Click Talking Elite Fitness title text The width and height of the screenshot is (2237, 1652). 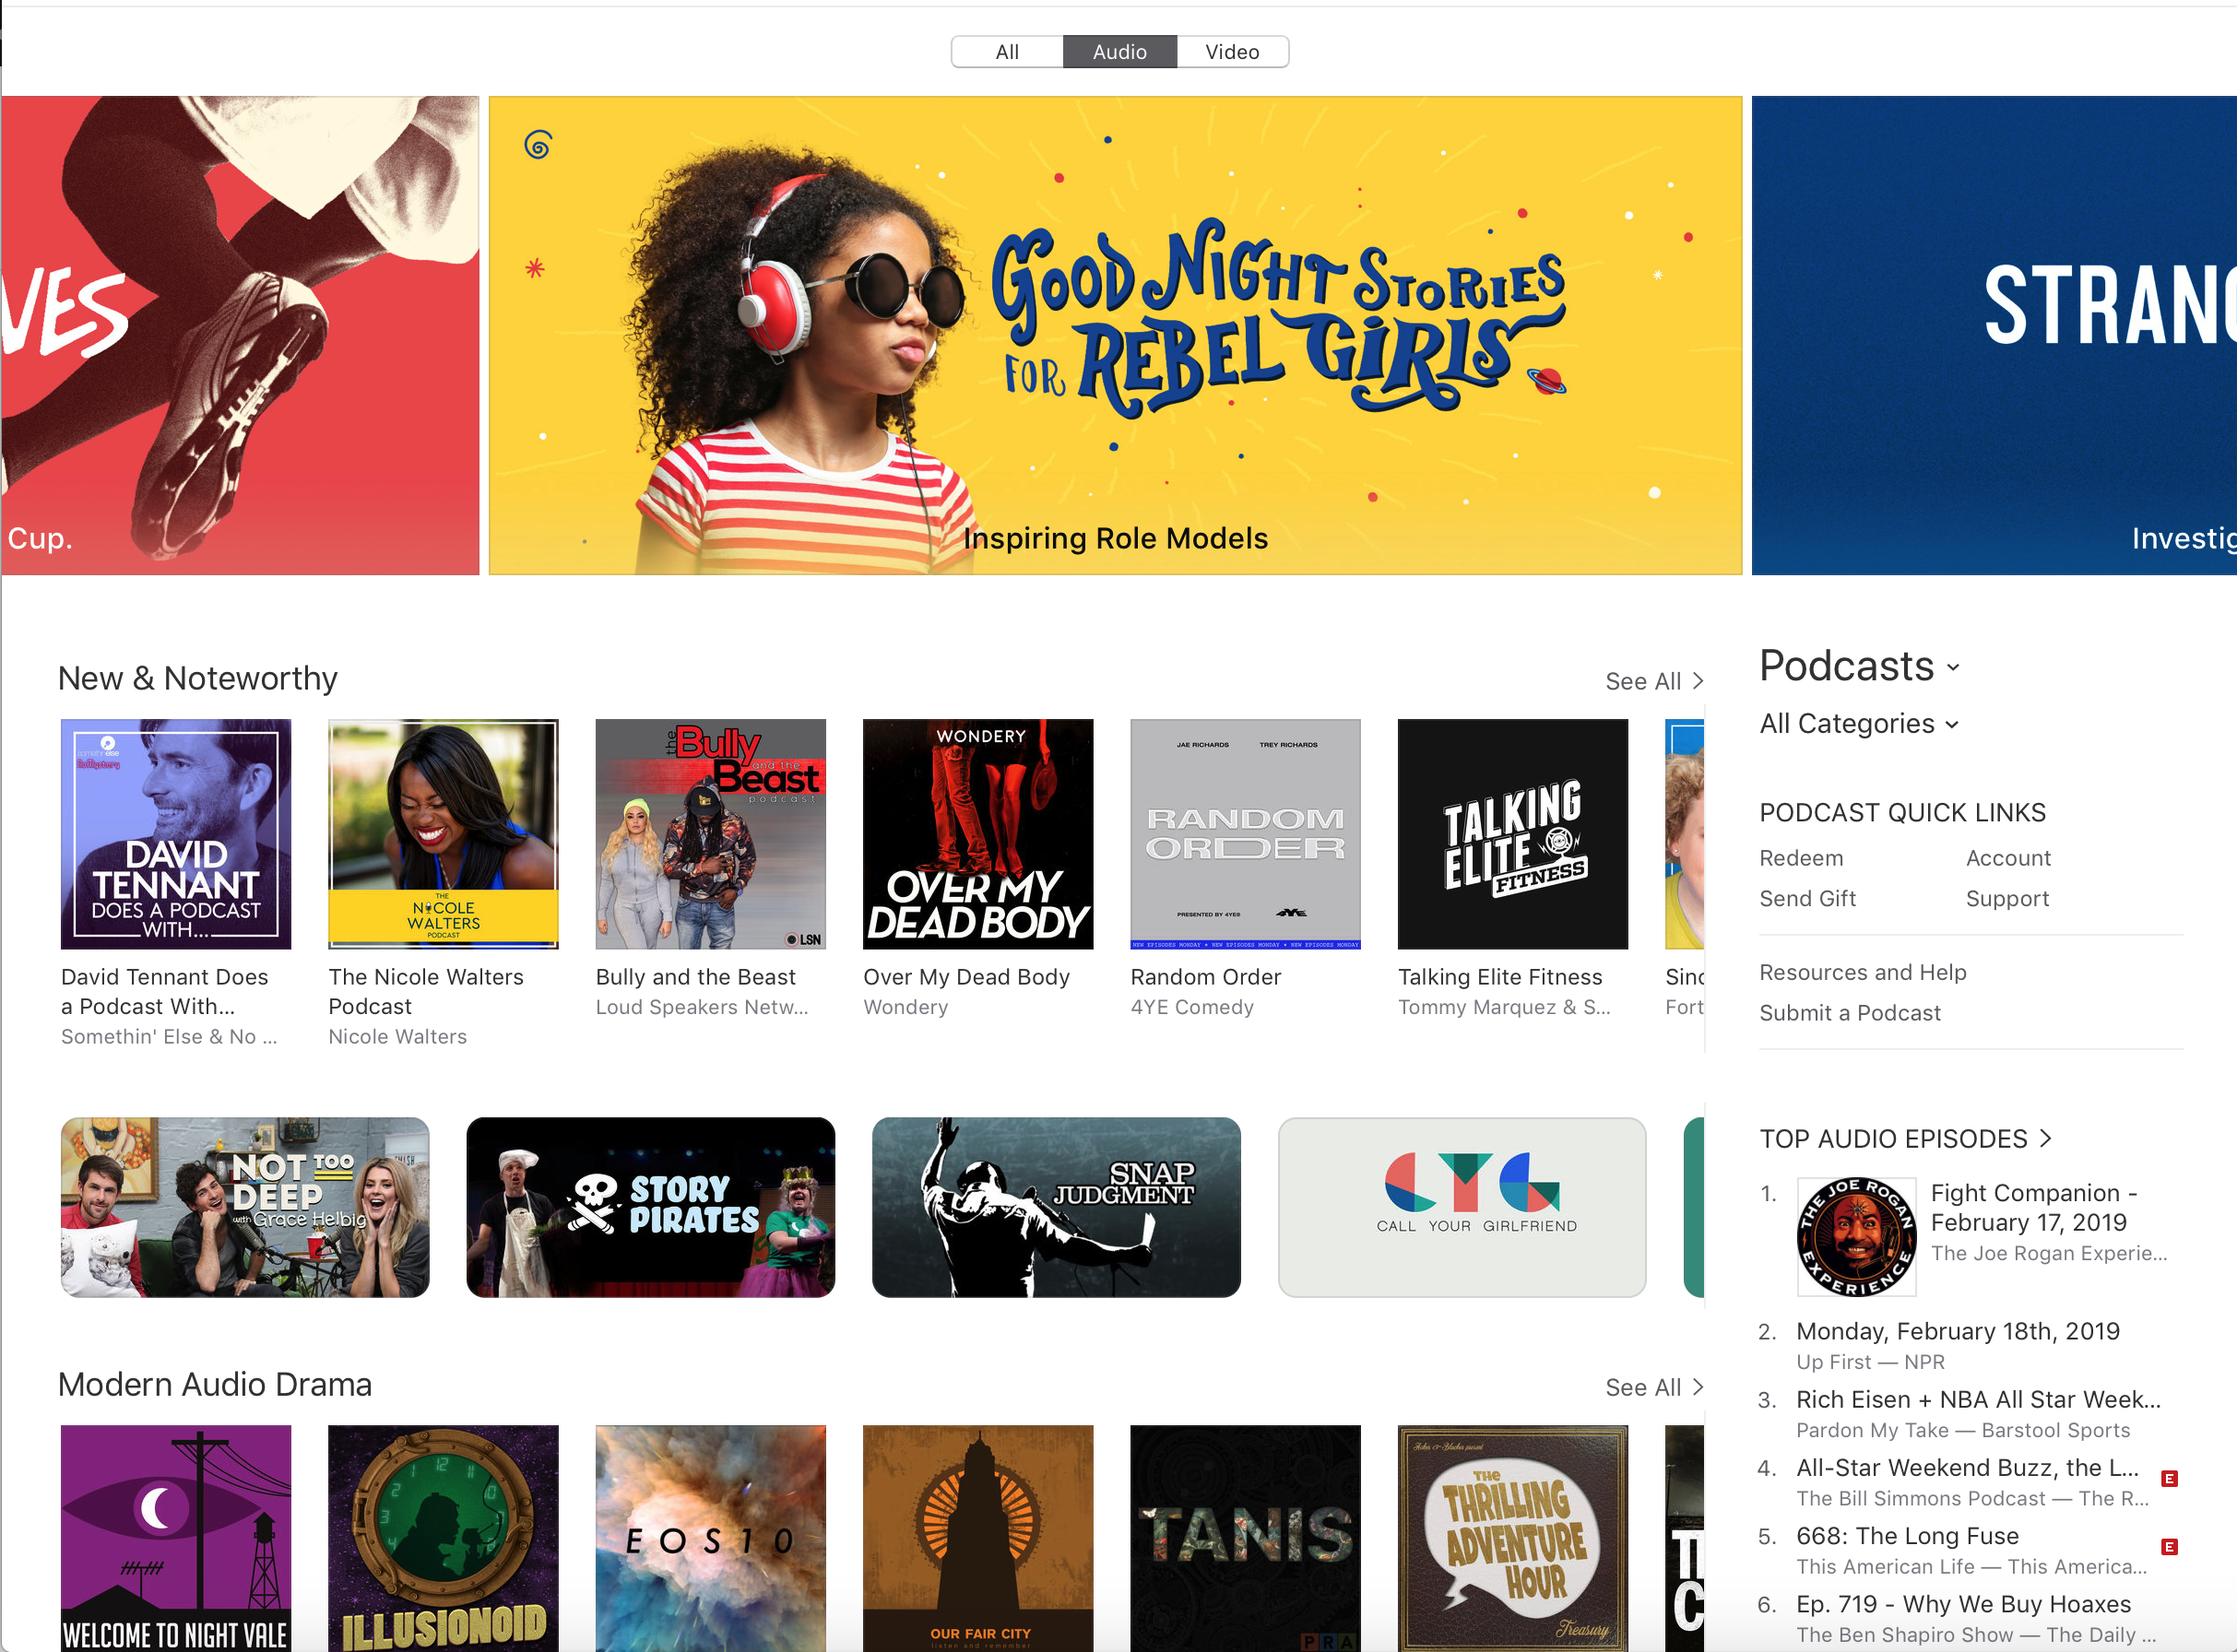point(1500,977)
